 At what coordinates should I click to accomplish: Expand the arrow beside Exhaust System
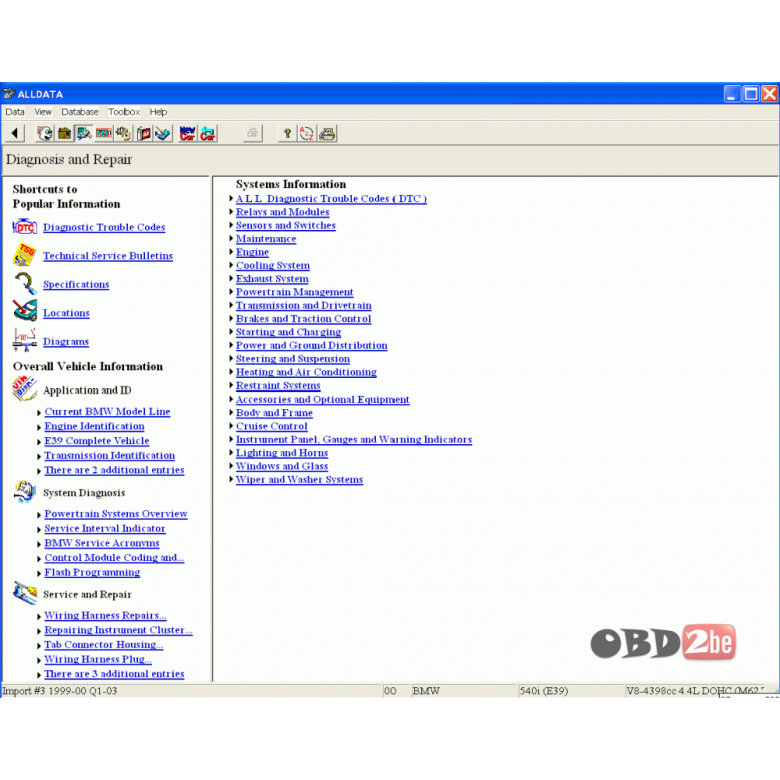tap(231, 279)
